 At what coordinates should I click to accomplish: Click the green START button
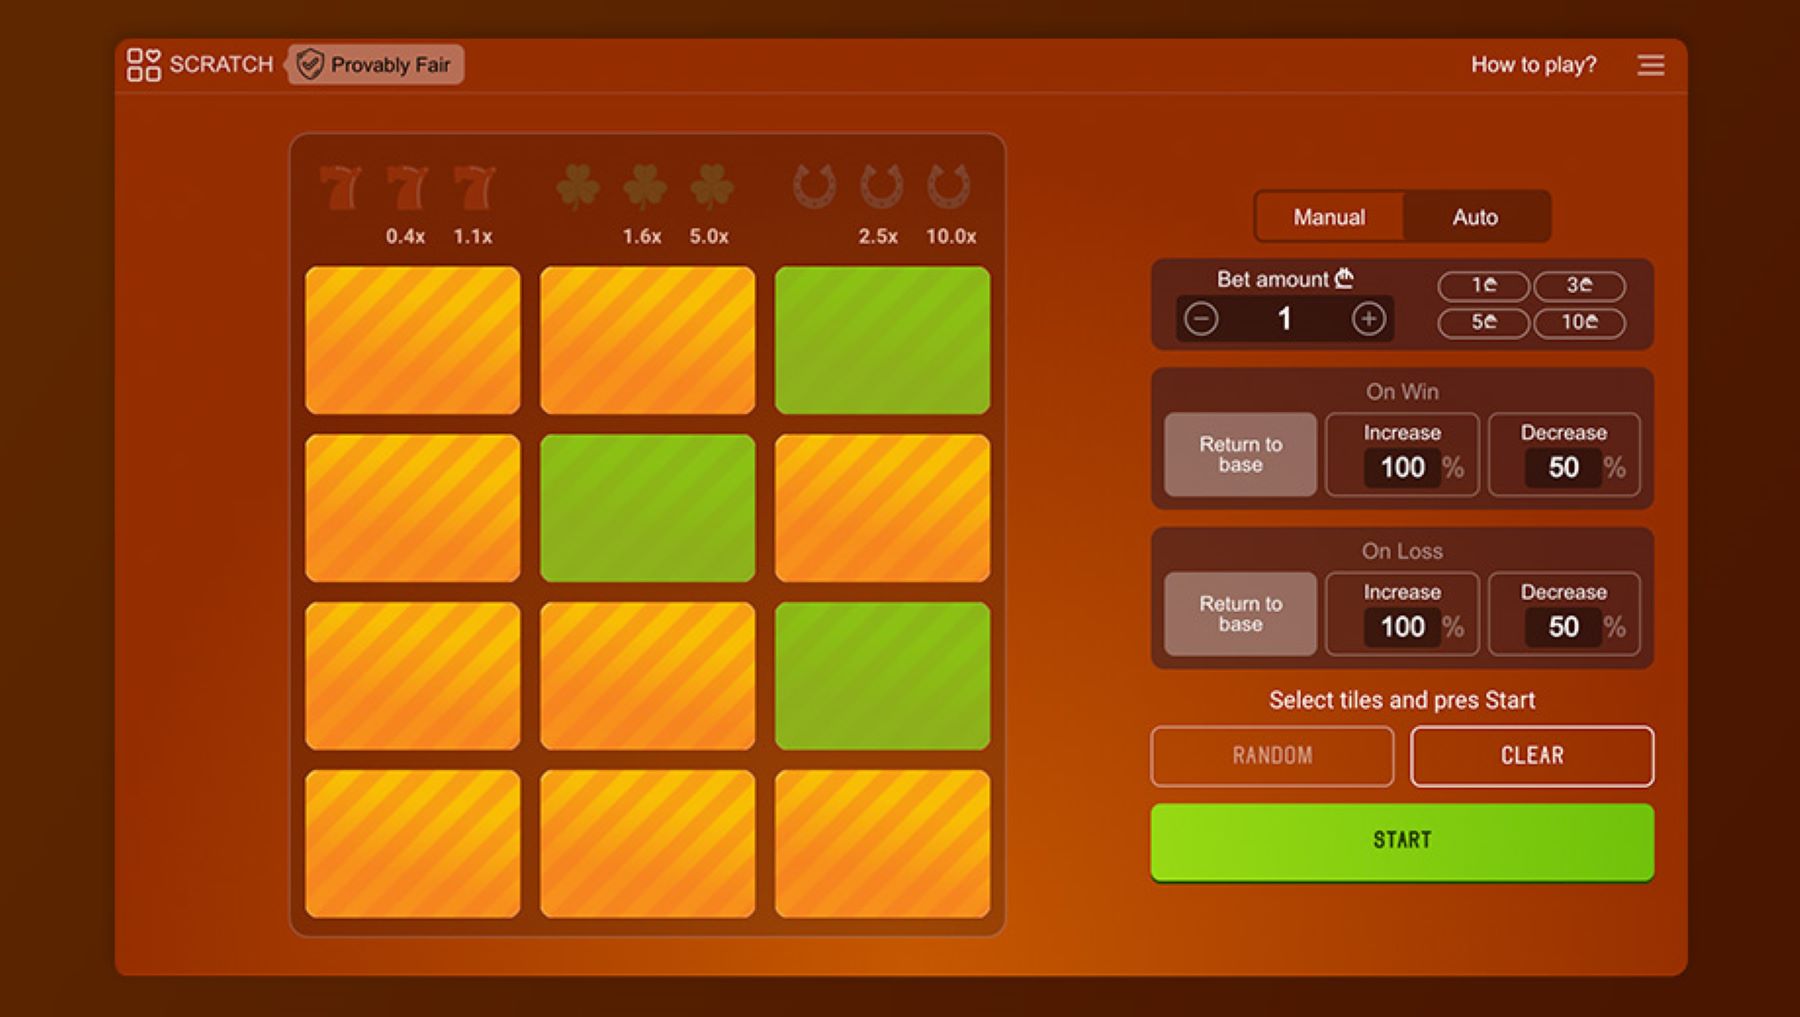click(x=1402, y=841)
